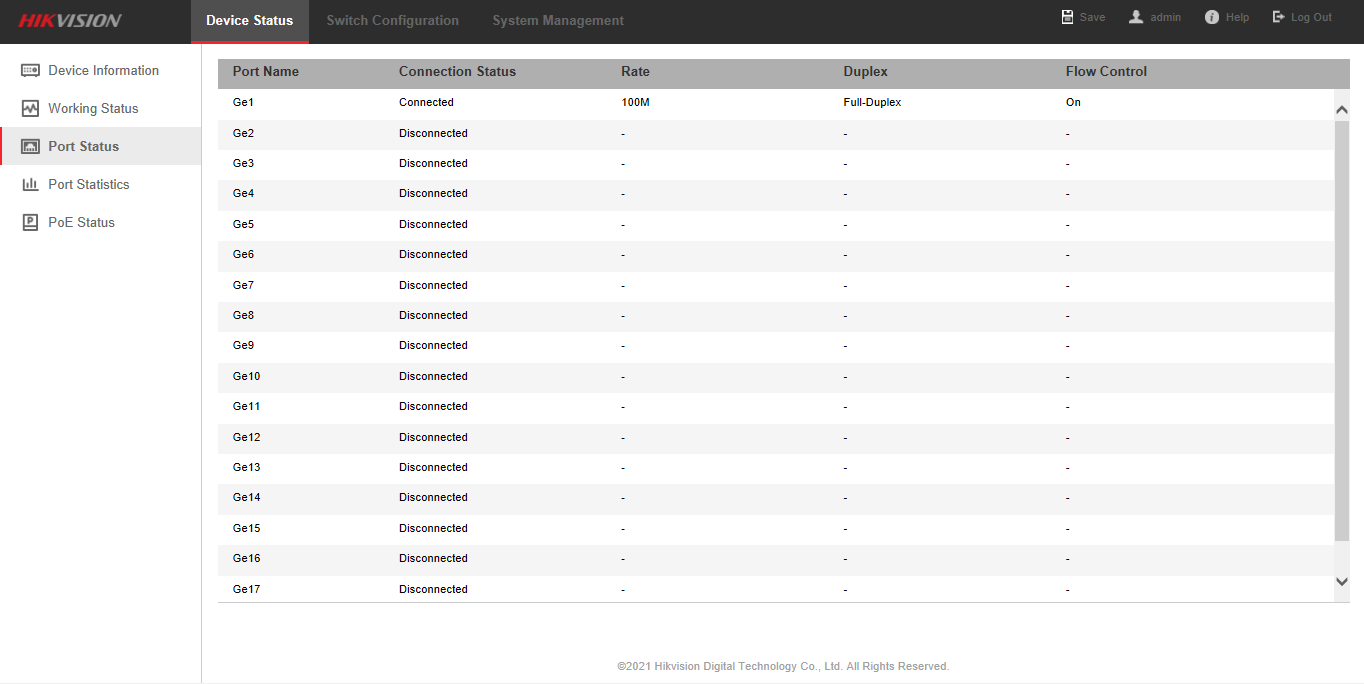Click the Working Status waveform icon
1364x684 pixels.
(x=30, y=109)
